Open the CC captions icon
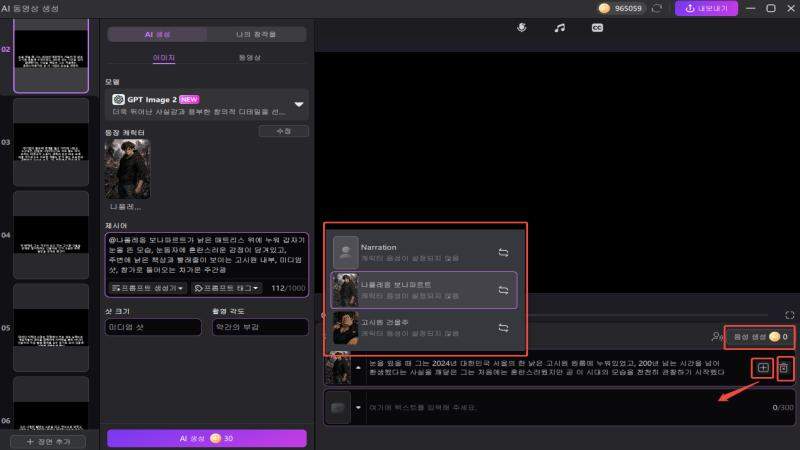This screenshot has width=800, height=450. click(x=597, y=28)
